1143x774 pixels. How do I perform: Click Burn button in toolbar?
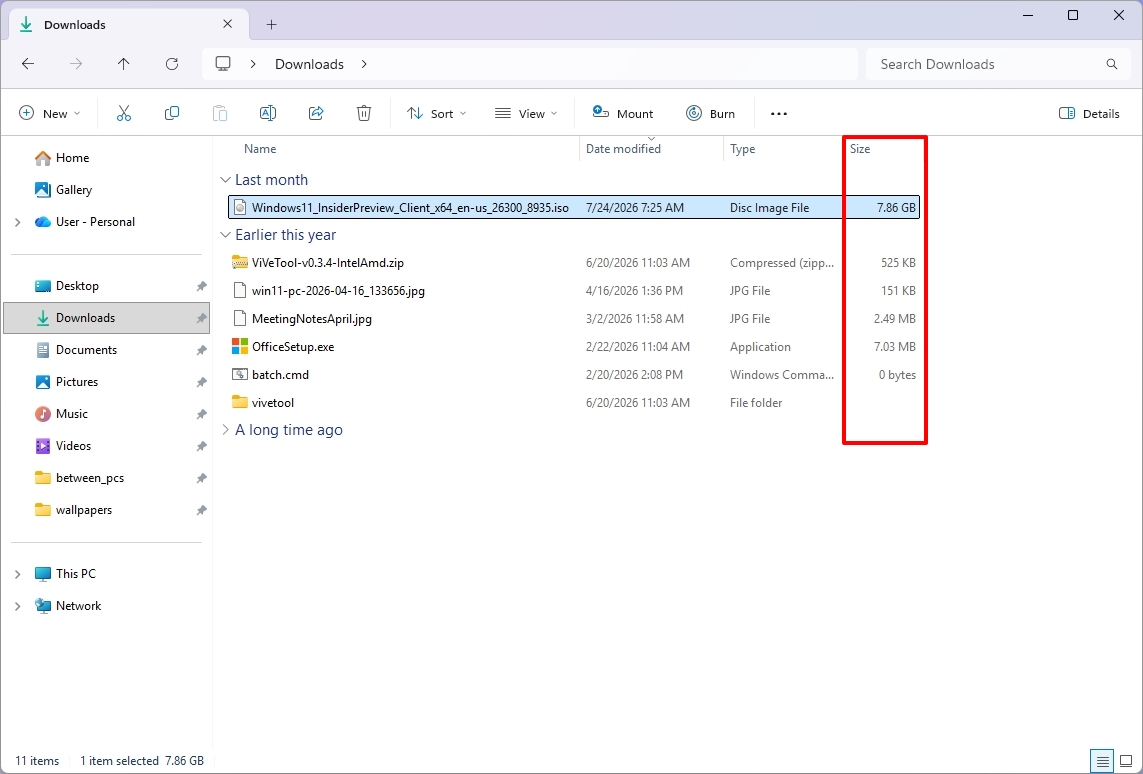pos(710,114)
